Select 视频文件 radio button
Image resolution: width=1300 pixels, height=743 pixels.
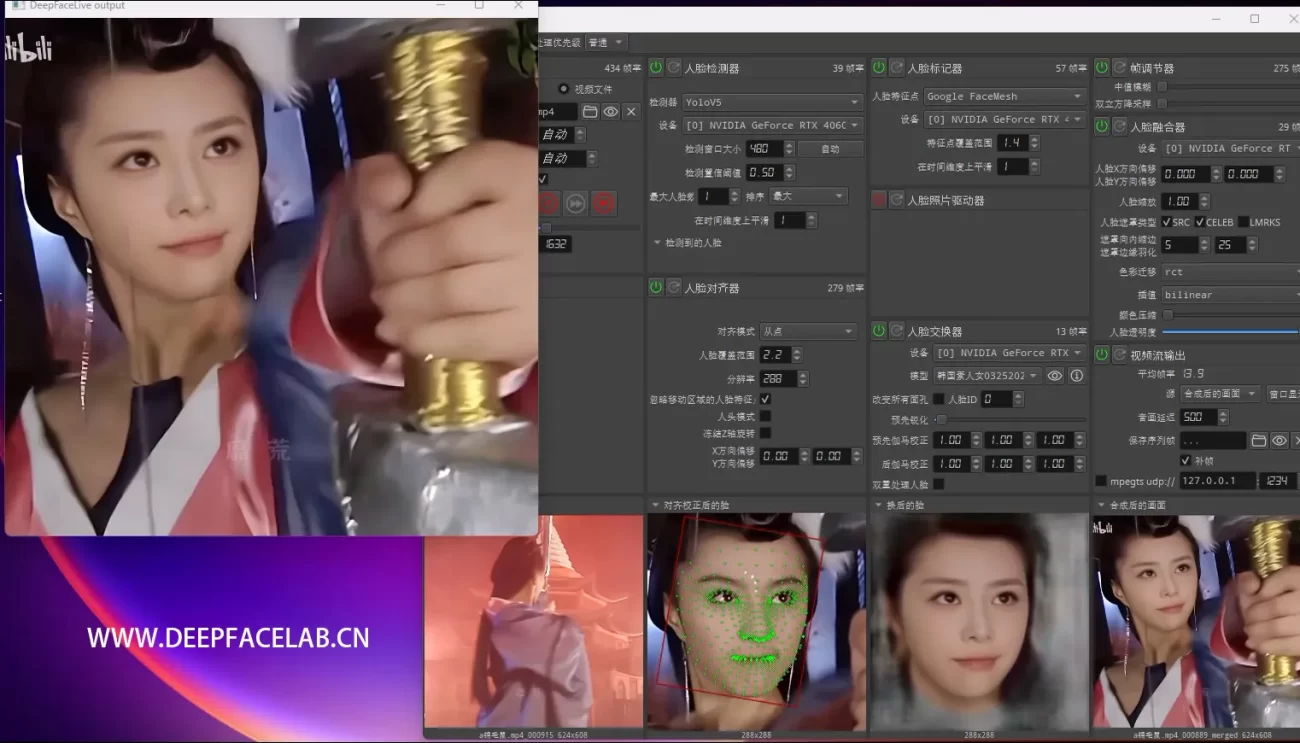click(564, 89)
